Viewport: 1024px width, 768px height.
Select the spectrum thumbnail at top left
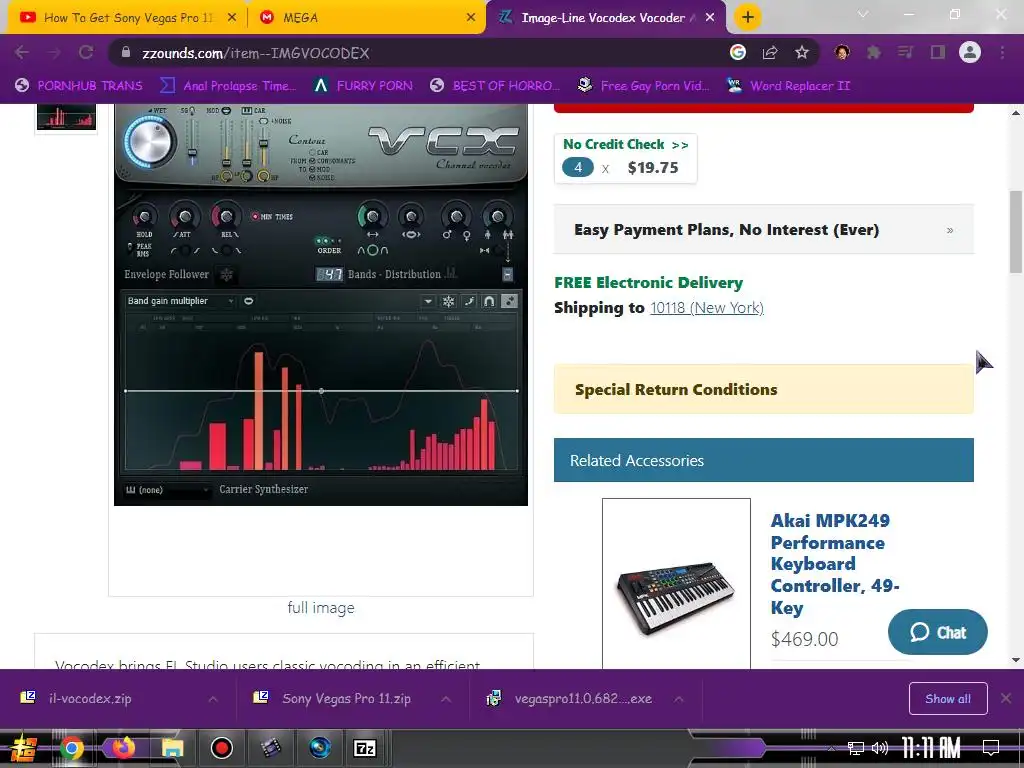[x=66, y=117]
